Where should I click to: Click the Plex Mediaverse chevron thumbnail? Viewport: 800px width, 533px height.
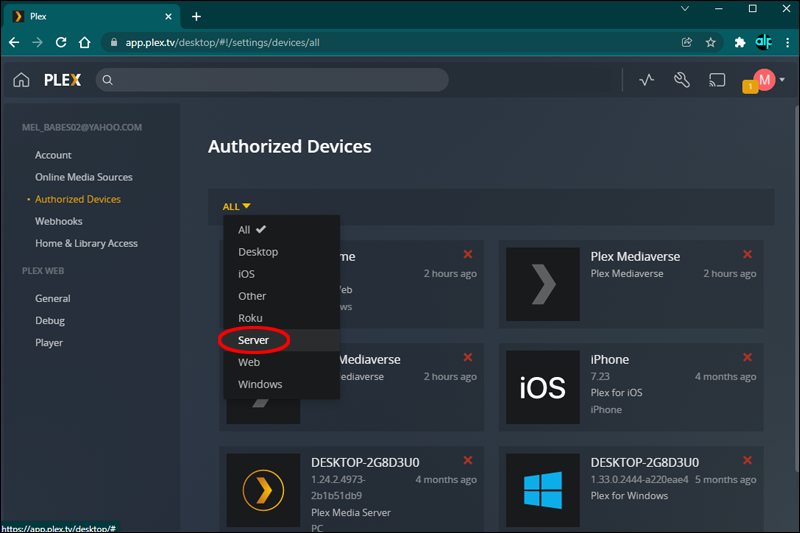[543, 284]
